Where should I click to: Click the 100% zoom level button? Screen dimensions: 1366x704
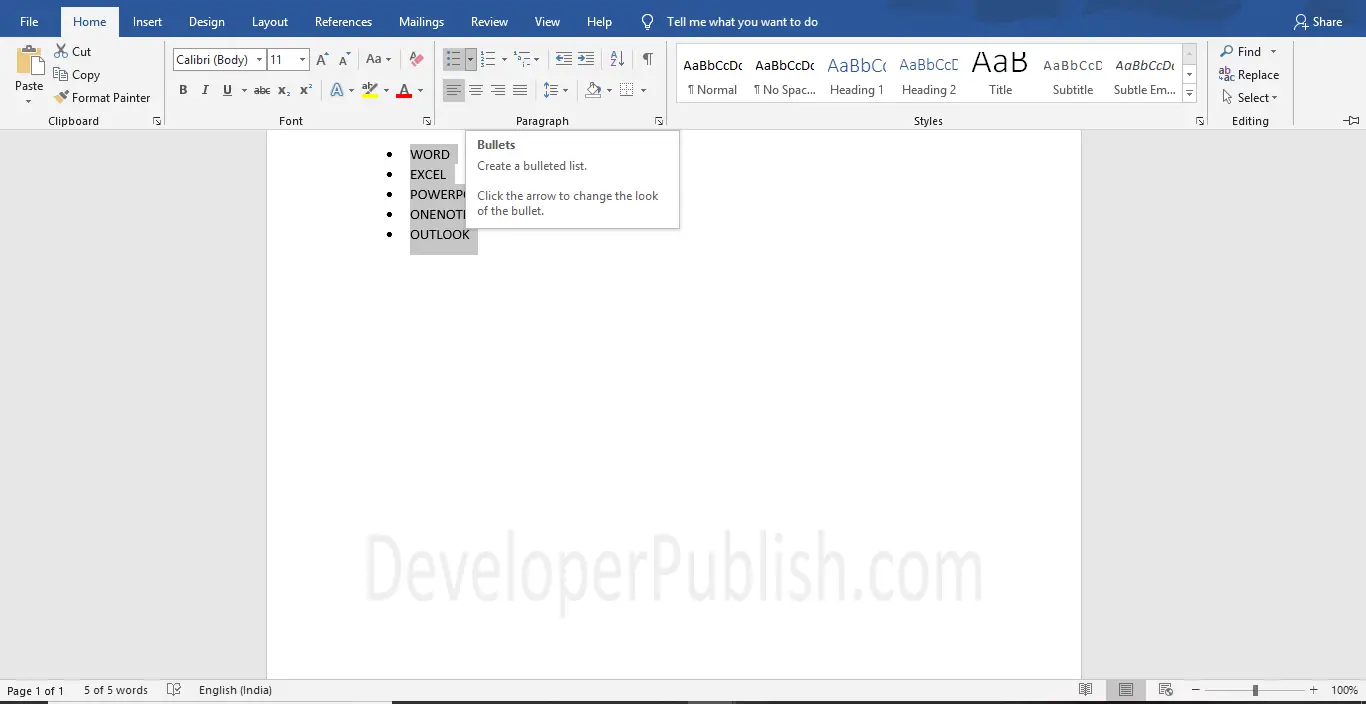point(1345,690)
